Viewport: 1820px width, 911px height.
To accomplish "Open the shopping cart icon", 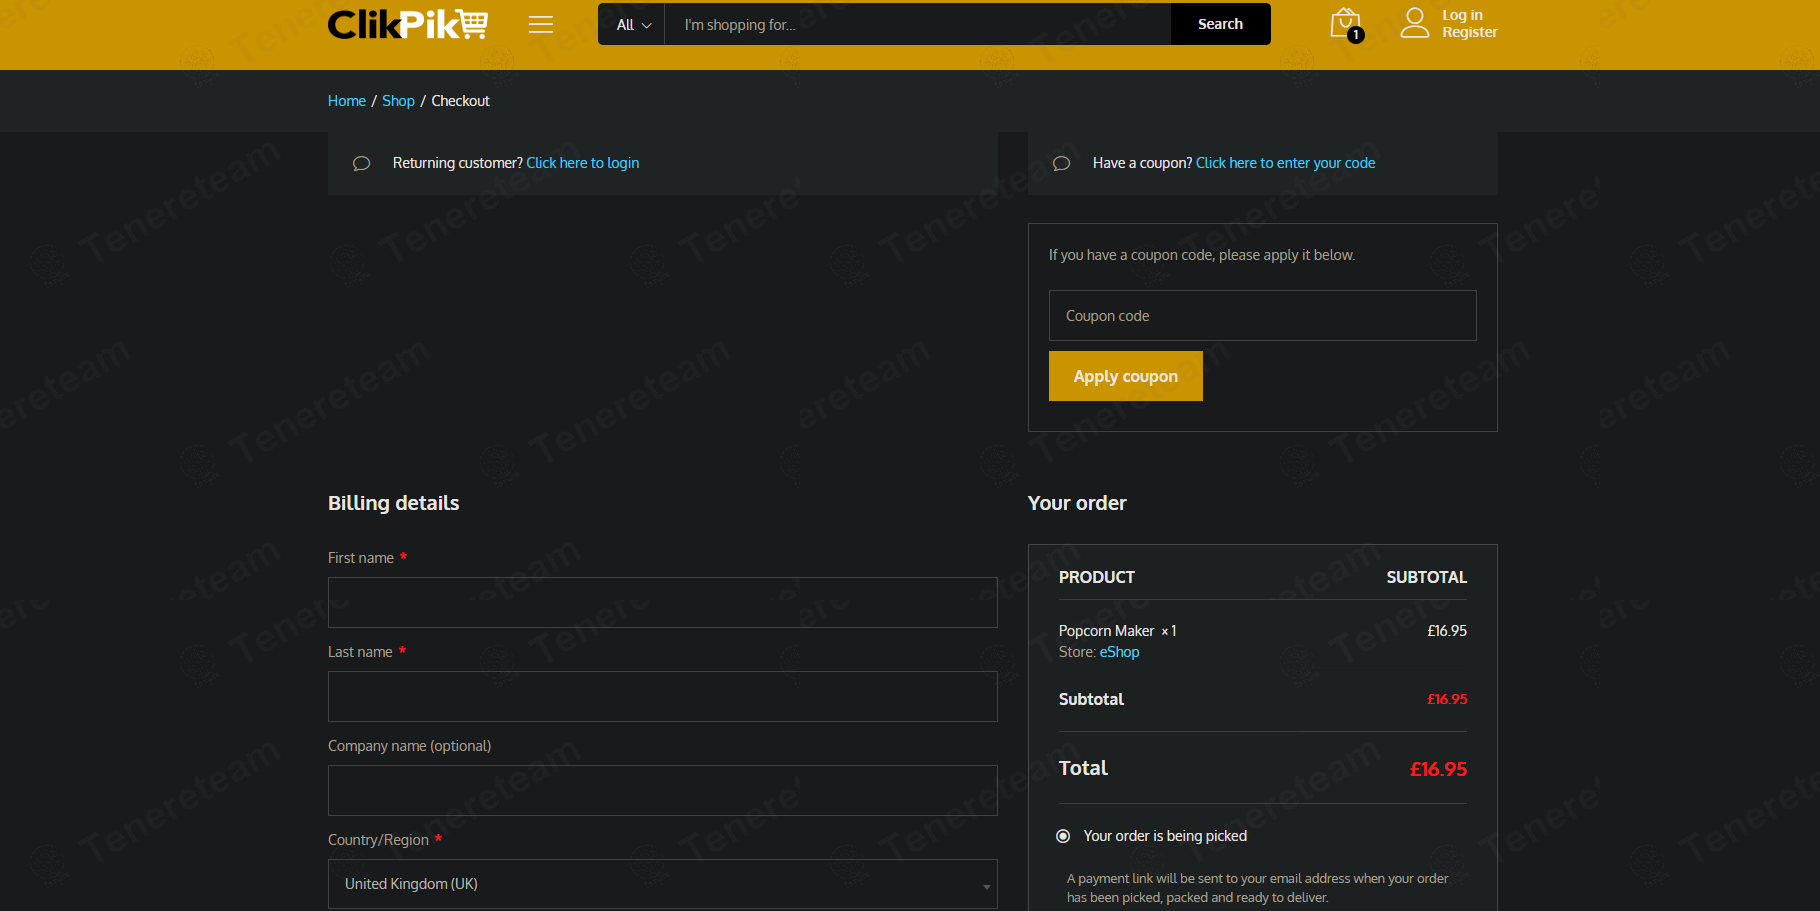I will pyautogui.click(x=1345, y=24).
